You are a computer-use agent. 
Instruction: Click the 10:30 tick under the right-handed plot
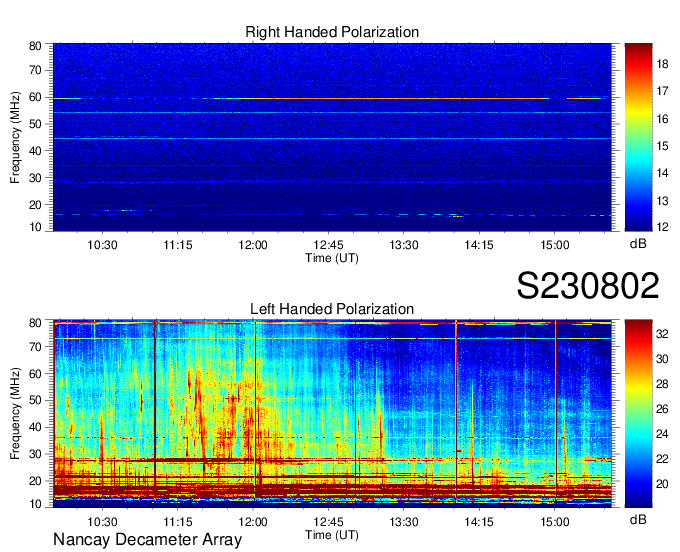click(x=102, y=245)
